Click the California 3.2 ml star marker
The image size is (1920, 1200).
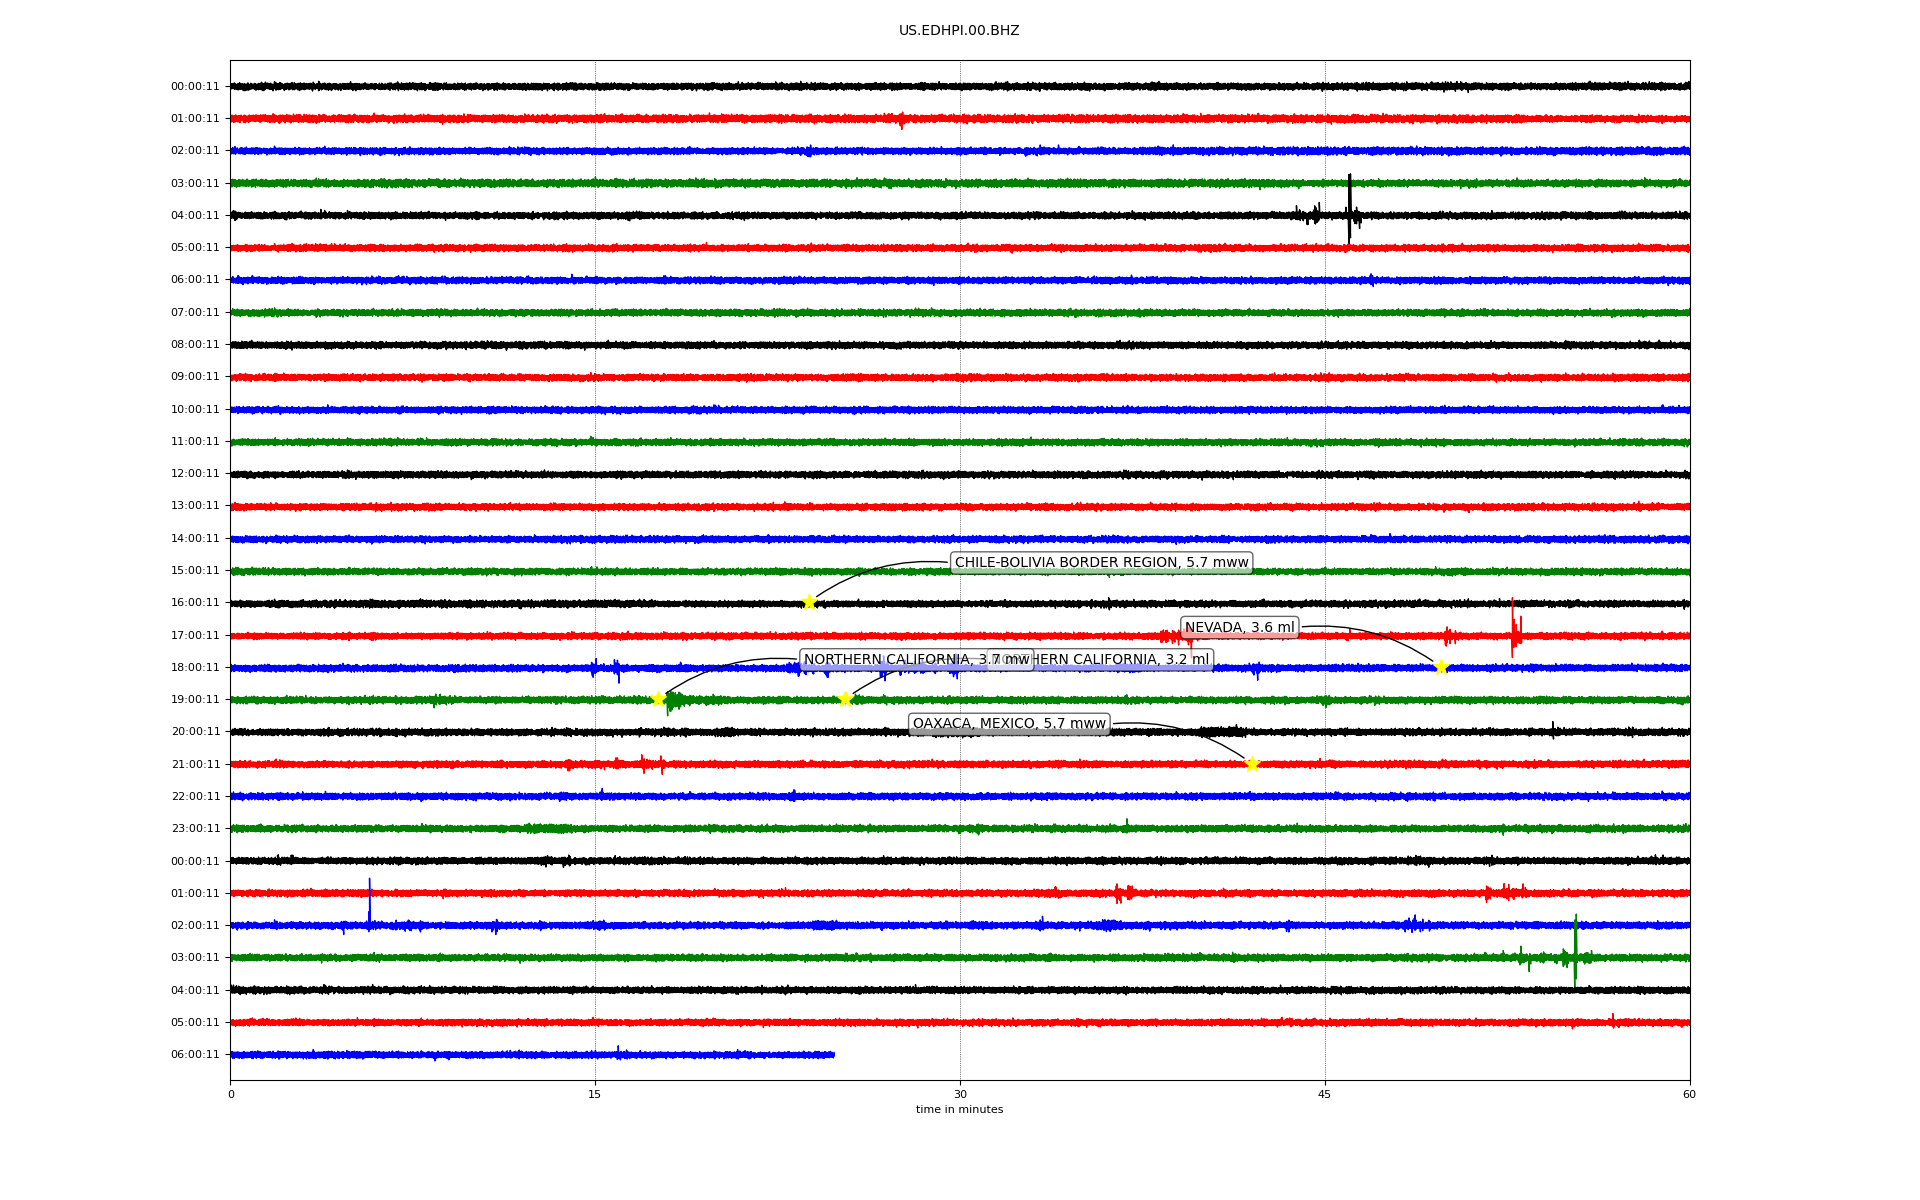tap(845, 699)
